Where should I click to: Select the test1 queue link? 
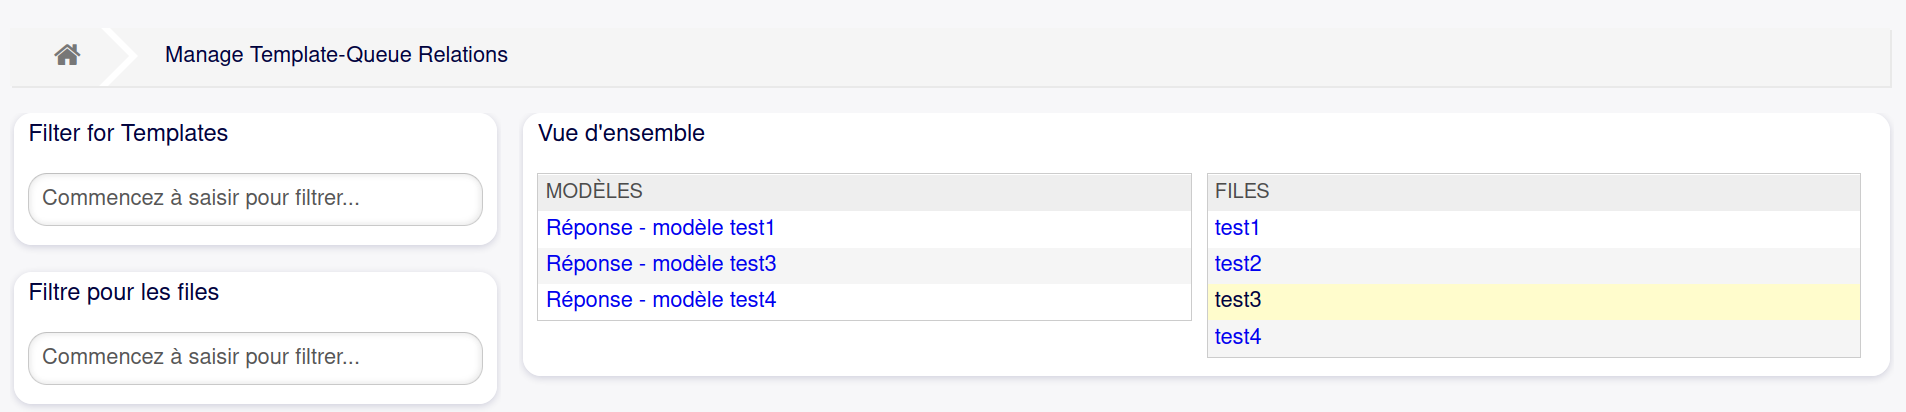[1237, 228]
